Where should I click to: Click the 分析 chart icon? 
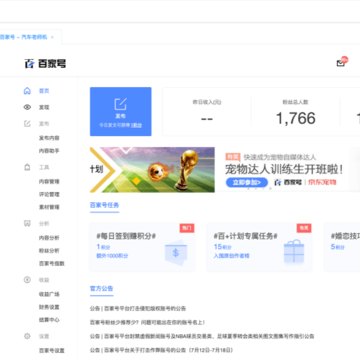pyautogui.click(x=27, y=224)
